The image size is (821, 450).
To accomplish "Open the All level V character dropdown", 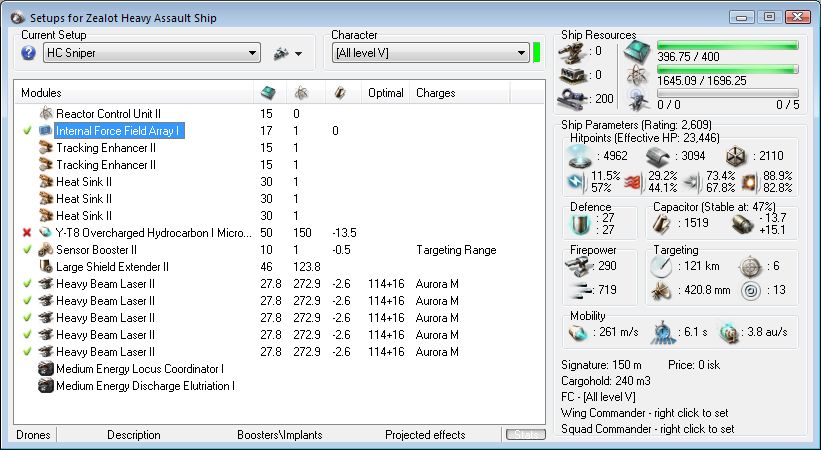I will click(430, 53).
